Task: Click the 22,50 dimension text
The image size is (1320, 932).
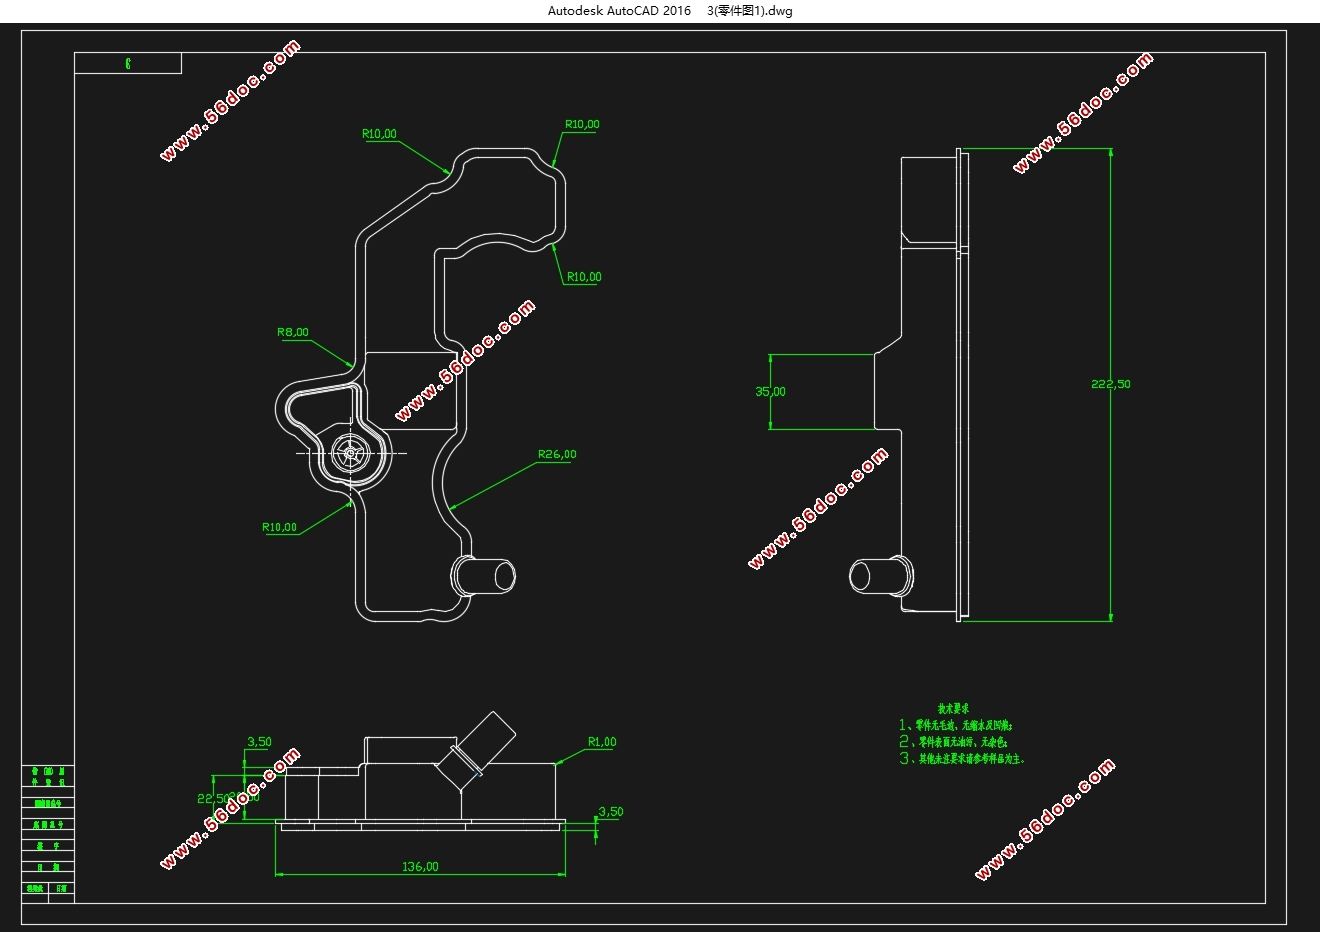Action: pos(214,798)
